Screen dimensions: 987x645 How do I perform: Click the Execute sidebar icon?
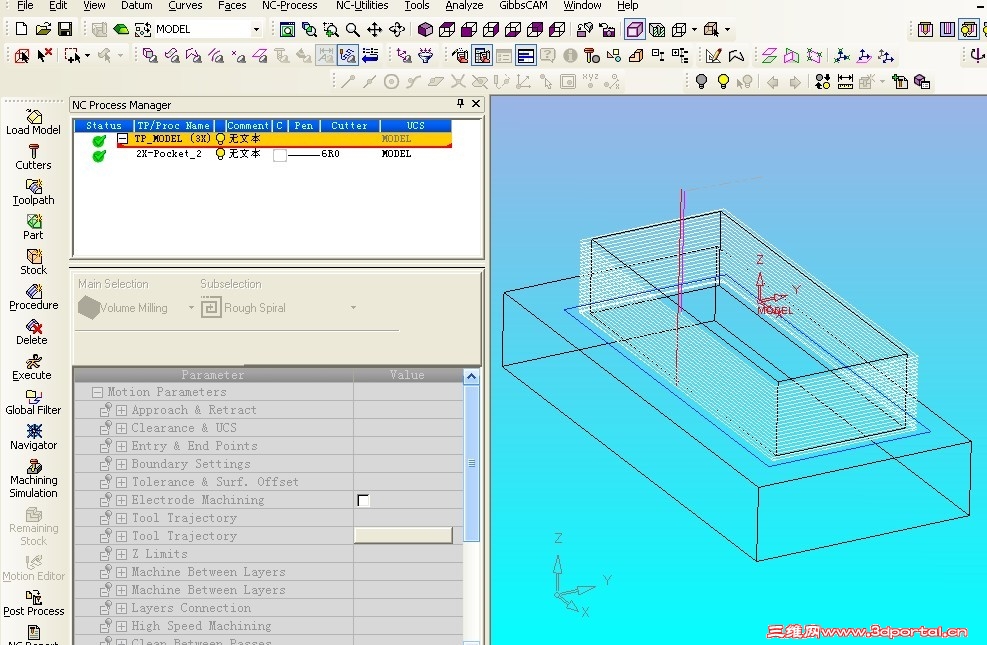pos(33,368)
